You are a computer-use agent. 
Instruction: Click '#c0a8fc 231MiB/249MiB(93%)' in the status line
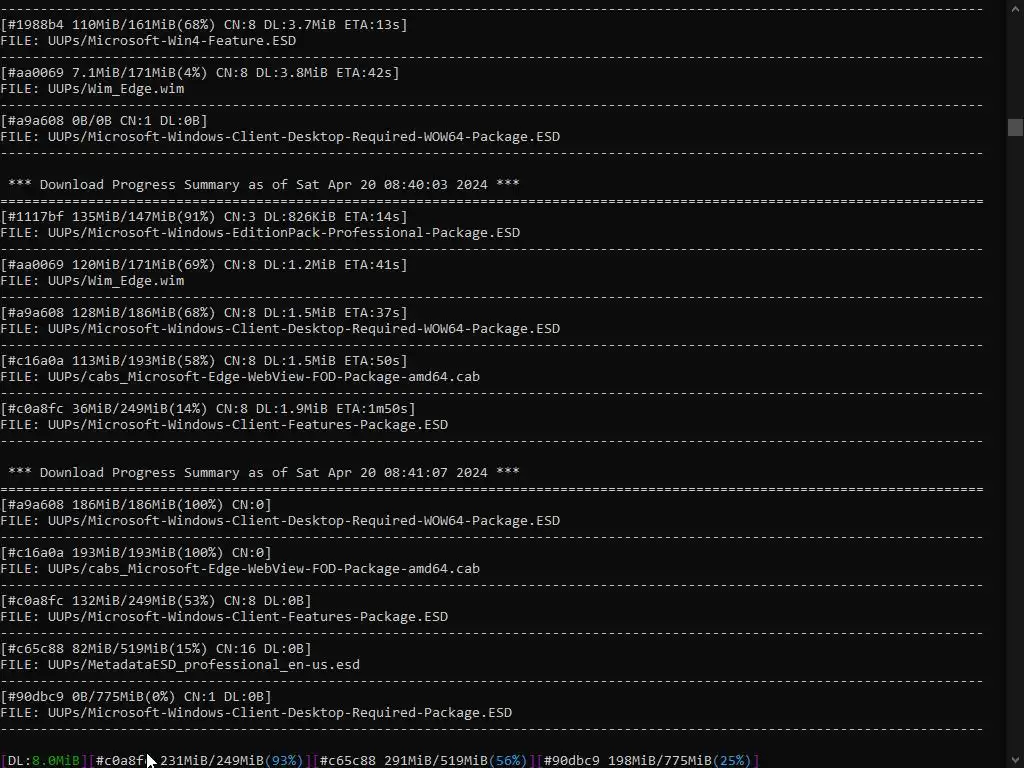pos(199,761)
